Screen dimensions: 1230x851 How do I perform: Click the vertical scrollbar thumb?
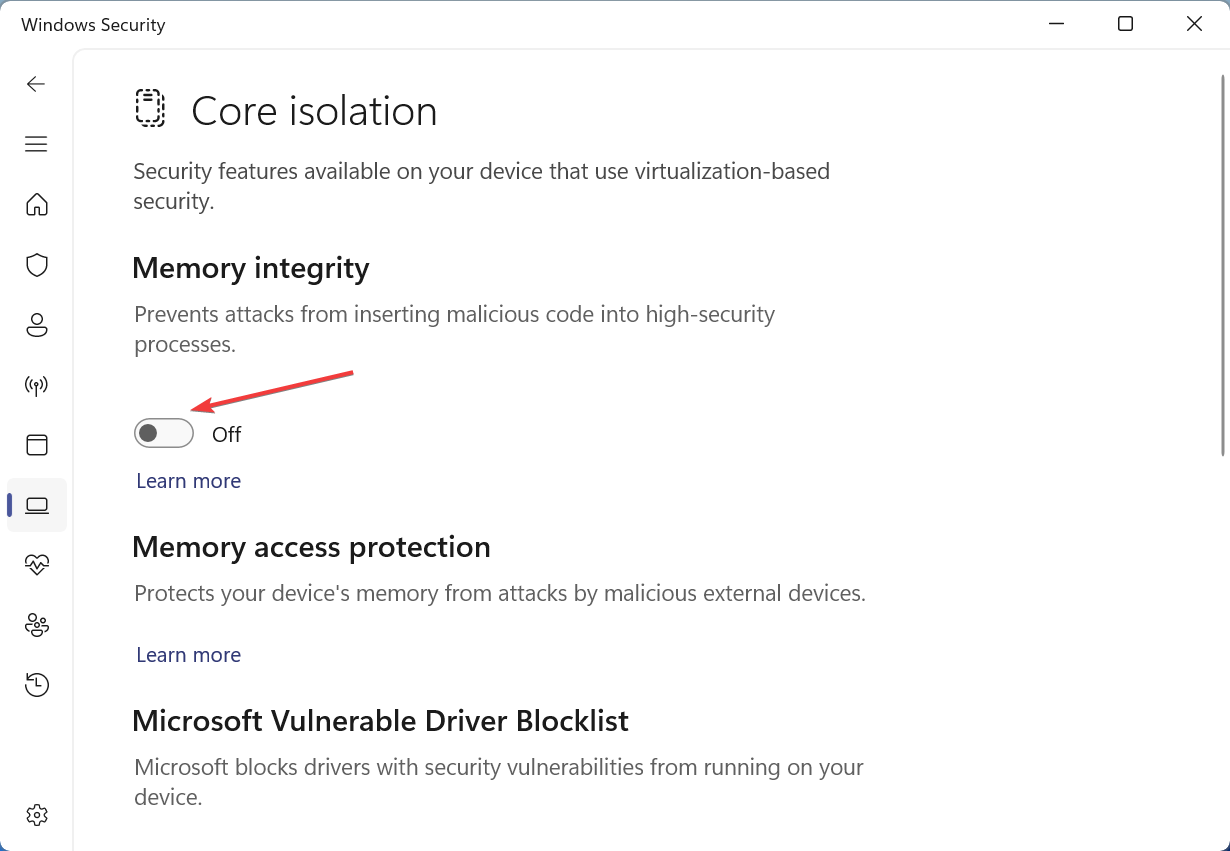tap(1223, 265)
